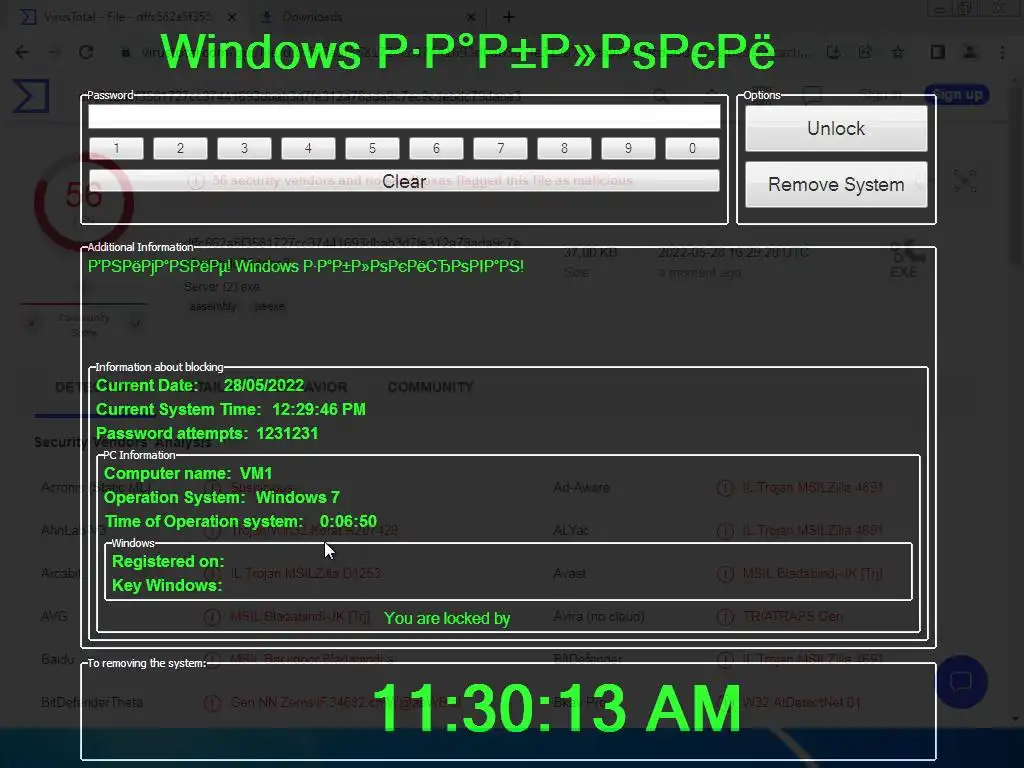Click the Password input field
This screenshot has width=1024, height=768.
point(404,116)
